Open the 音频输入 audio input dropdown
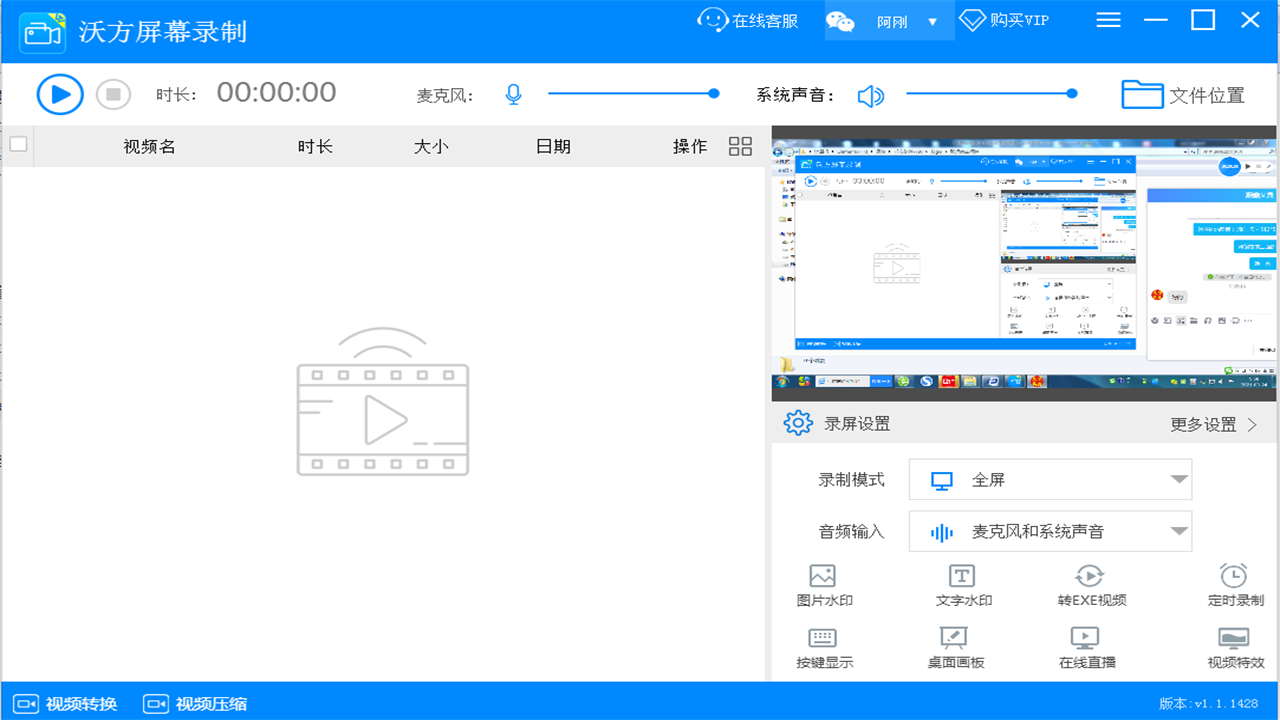This screenshot has width=1280, height=720. 1050,531
